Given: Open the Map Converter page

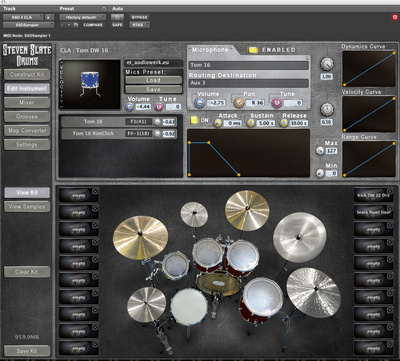Looking at the screenshot, I should tap(27, 131).
